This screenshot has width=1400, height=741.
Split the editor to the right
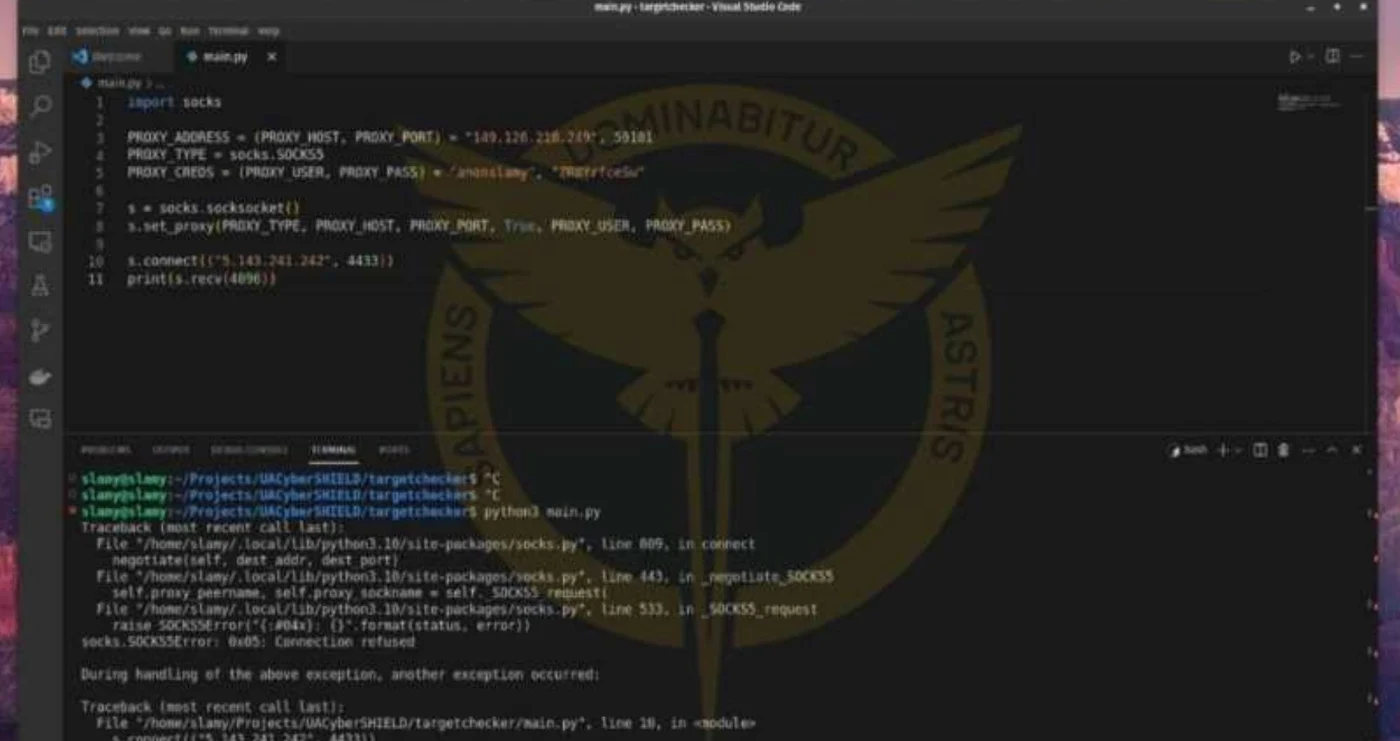[1332, 57]
